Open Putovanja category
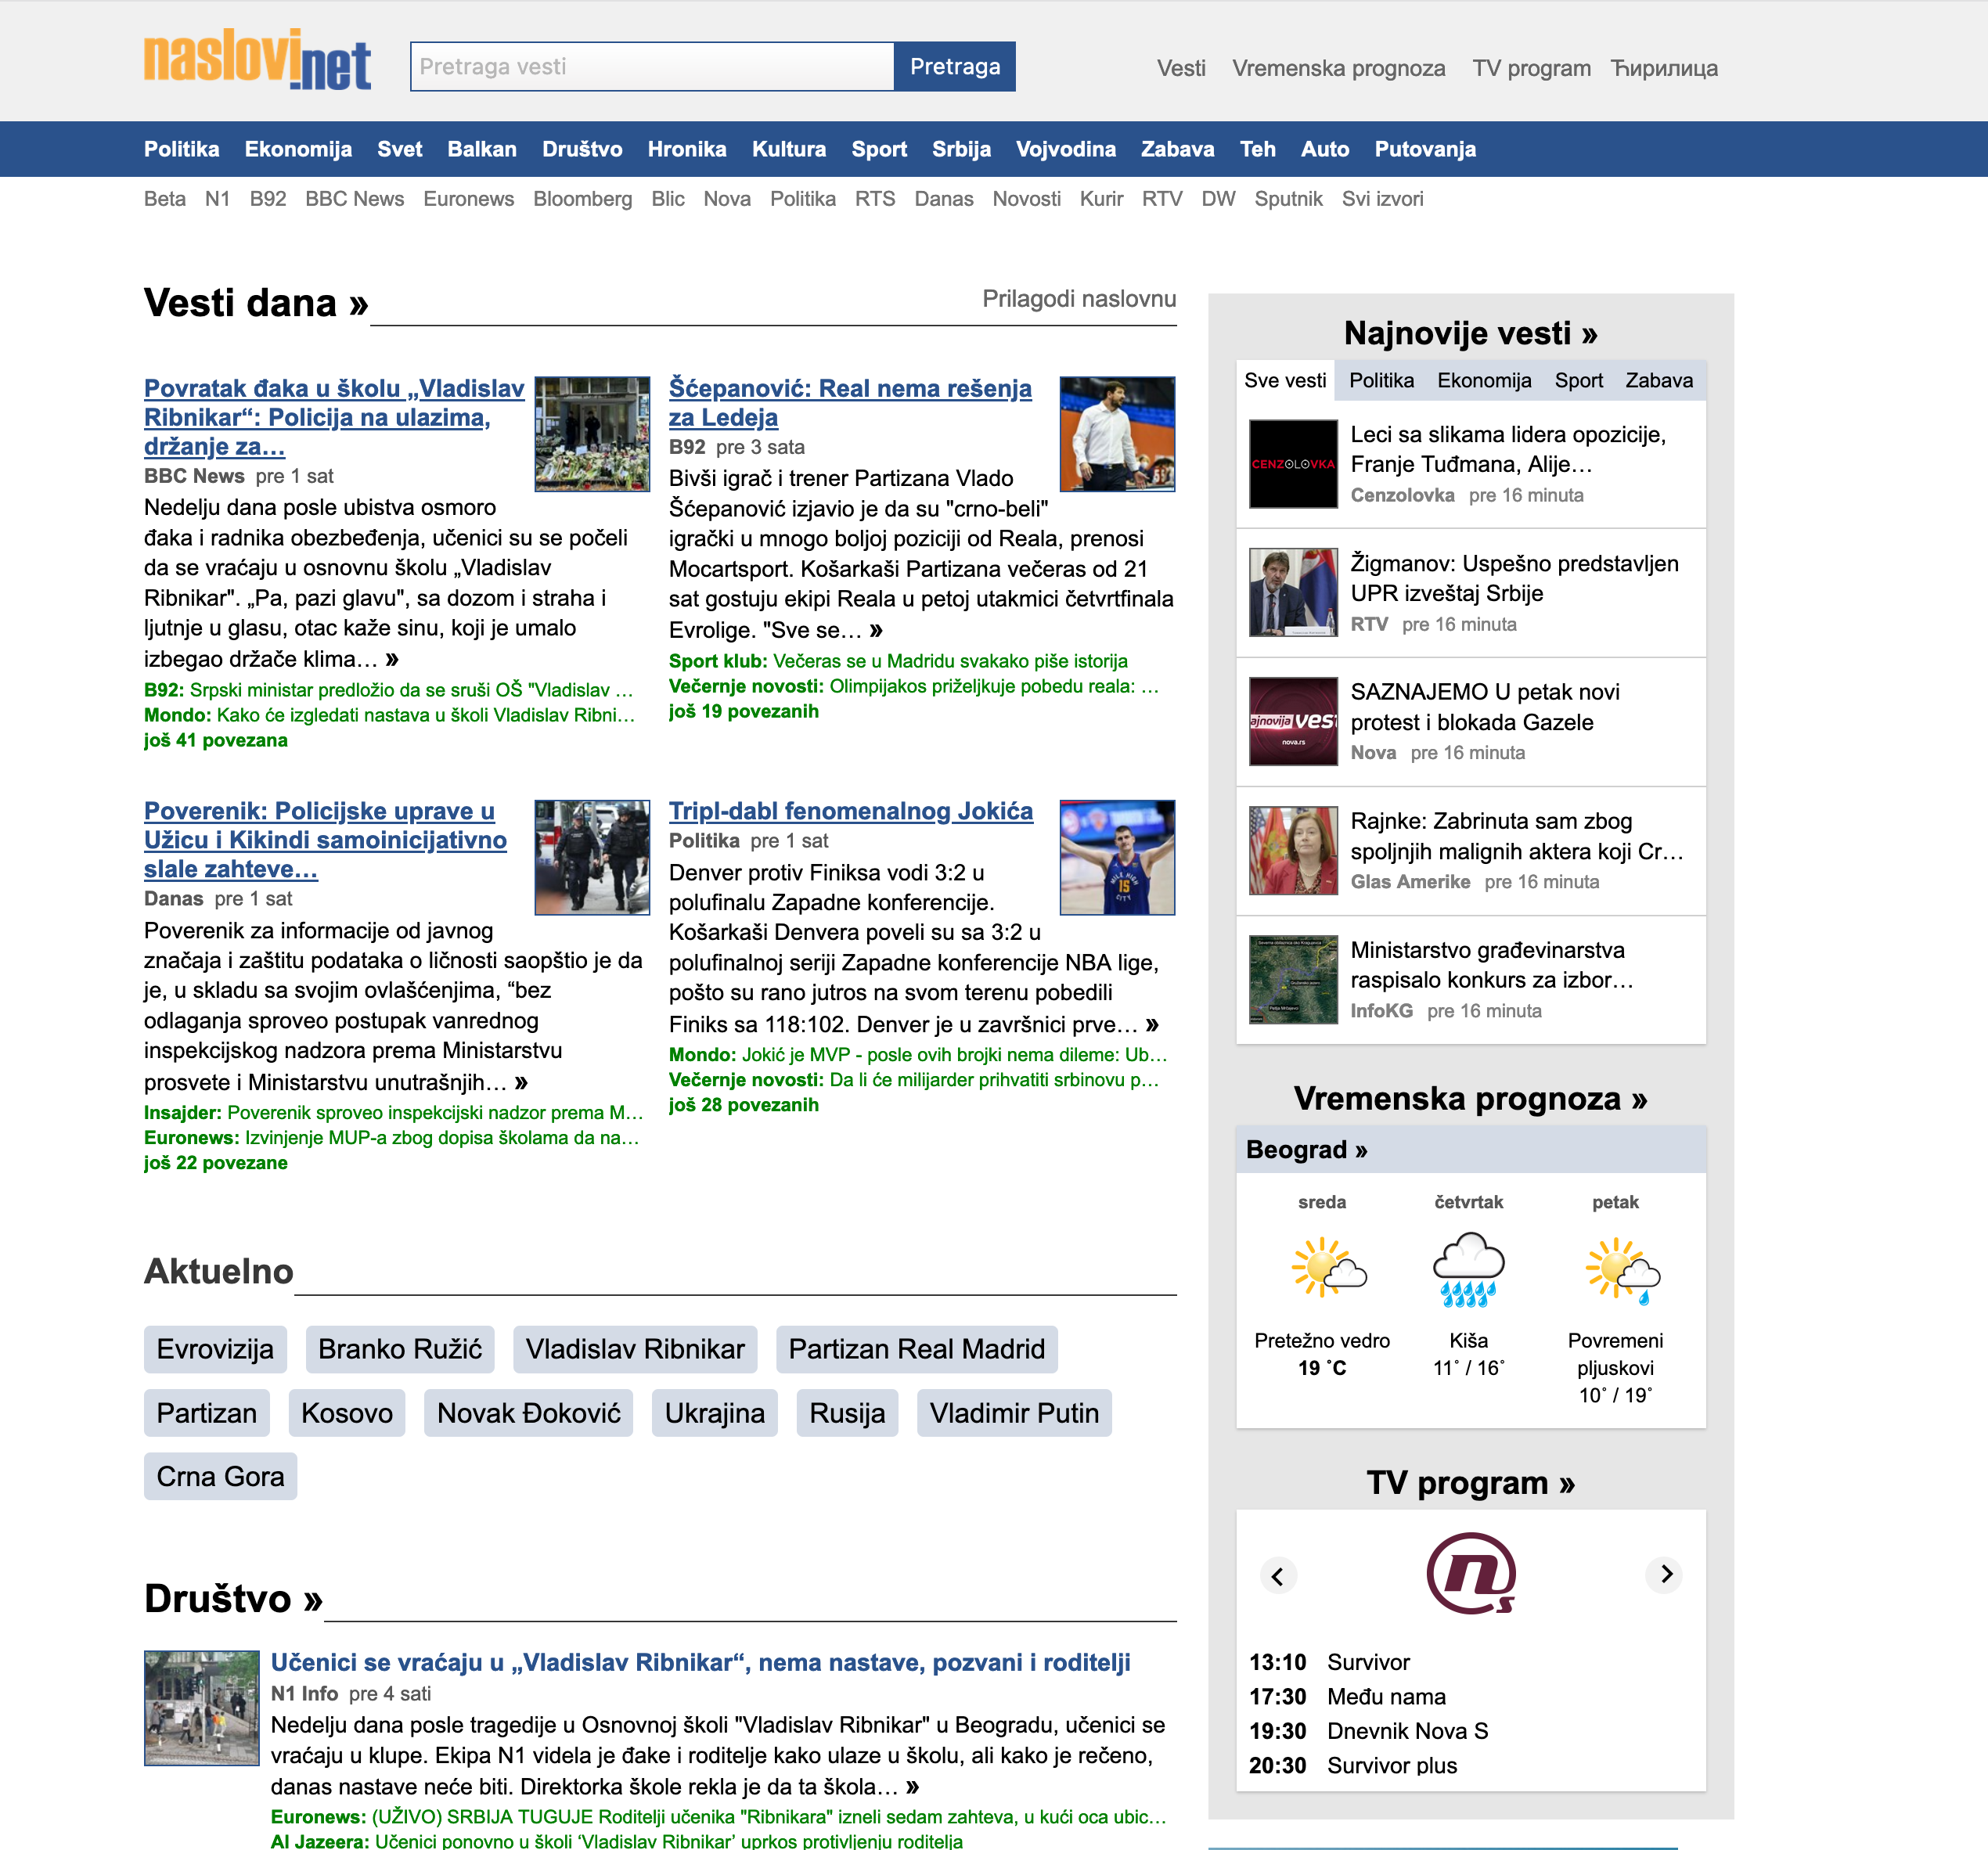The width and height of the screenshot is (1988, 1850). click(1425, 149)
